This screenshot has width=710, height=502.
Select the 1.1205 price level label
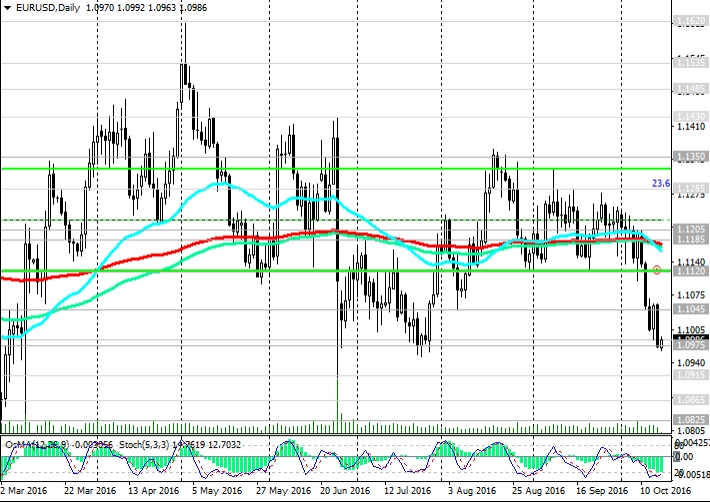tap(690, 229)
